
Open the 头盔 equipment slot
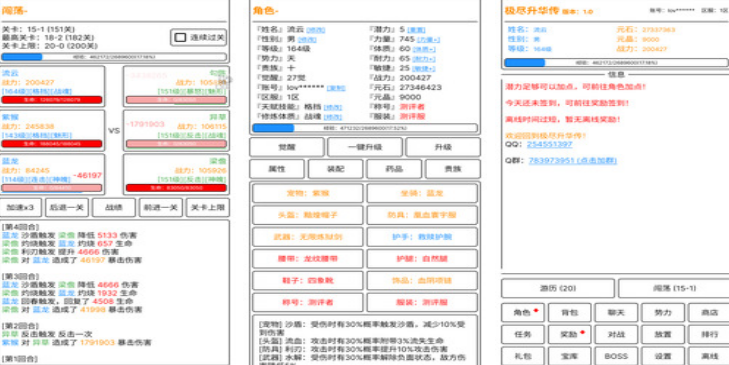coord(308,215)
